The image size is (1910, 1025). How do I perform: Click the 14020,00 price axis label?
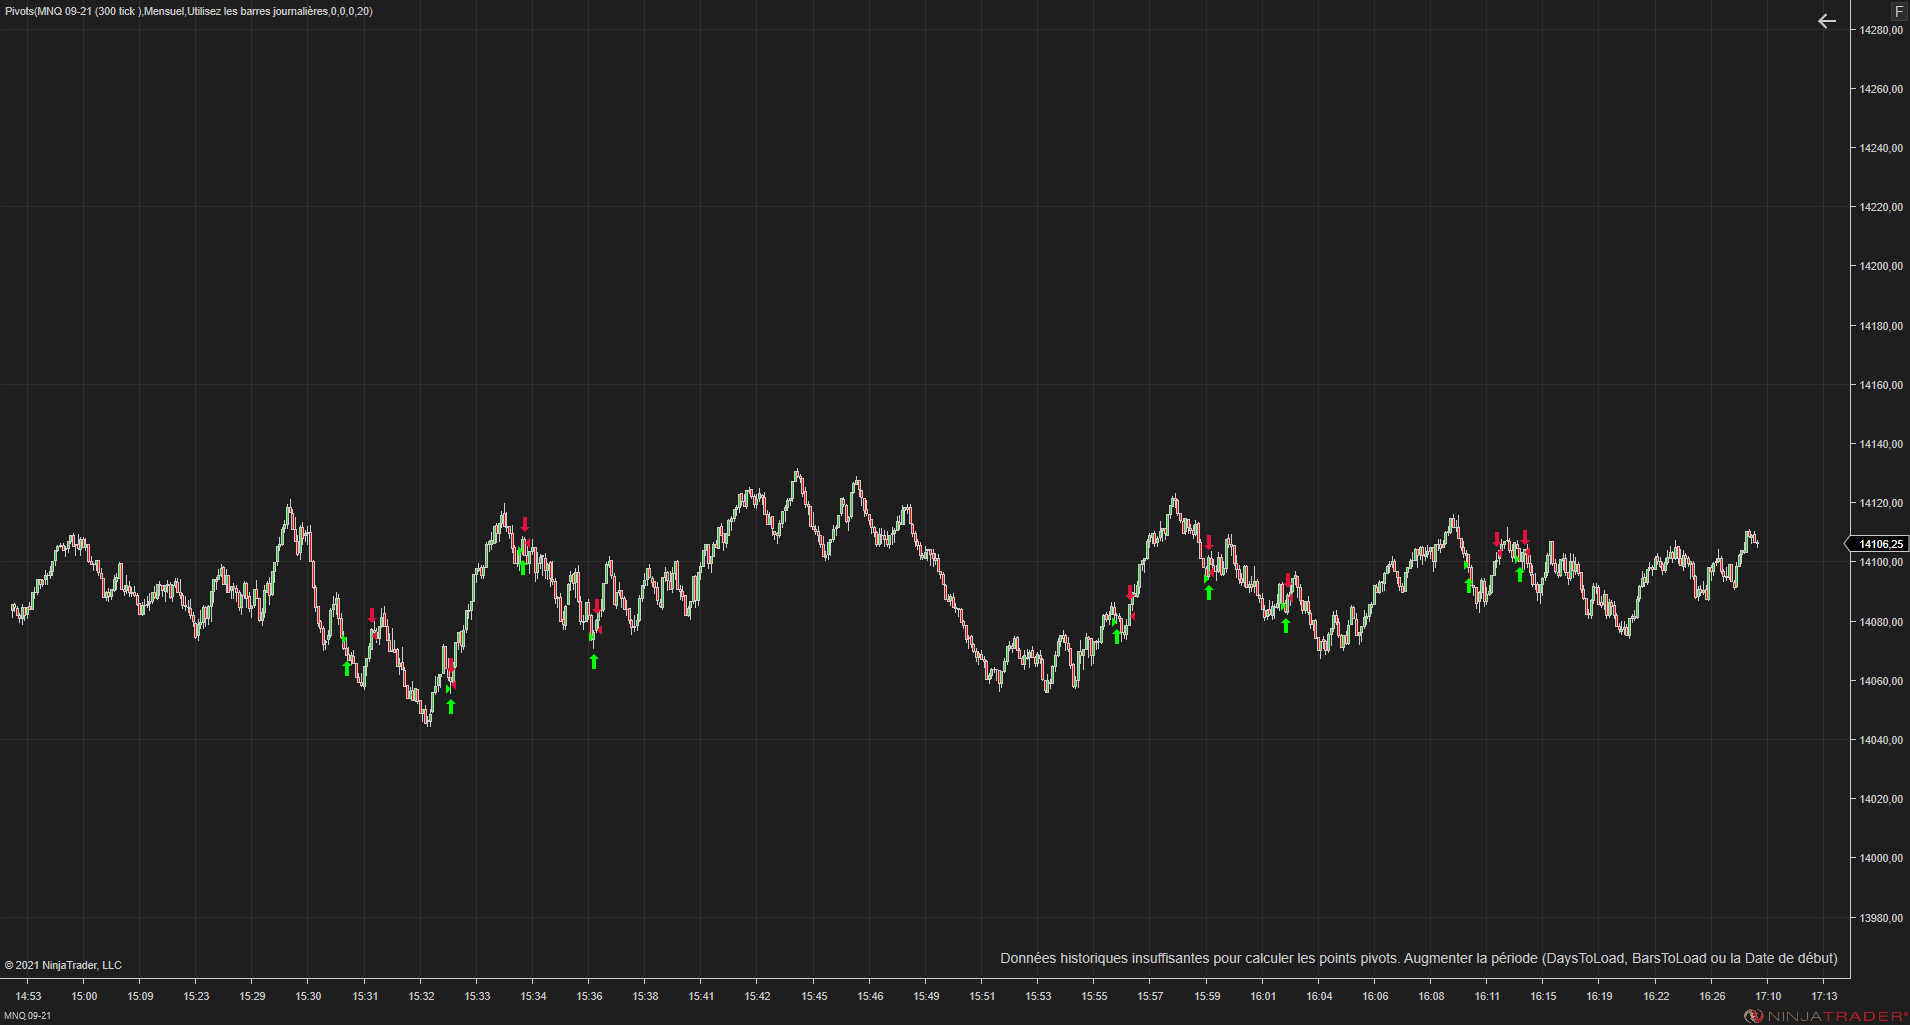tap(1881, 799)
